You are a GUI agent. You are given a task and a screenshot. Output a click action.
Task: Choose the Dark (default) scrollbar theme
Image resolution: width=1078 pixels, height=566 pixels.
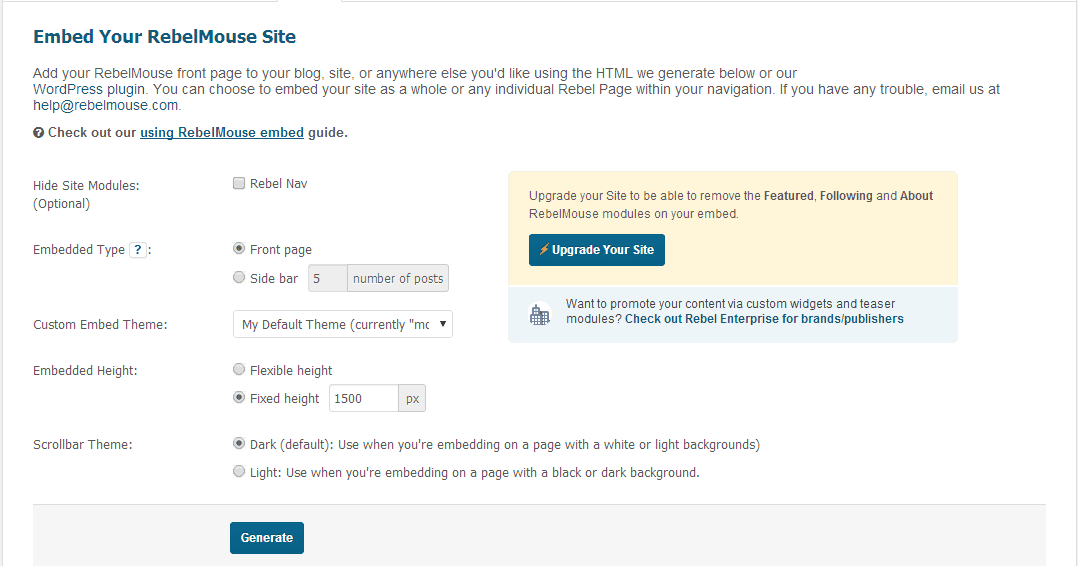pyautogui.click(x=239, y=444)
